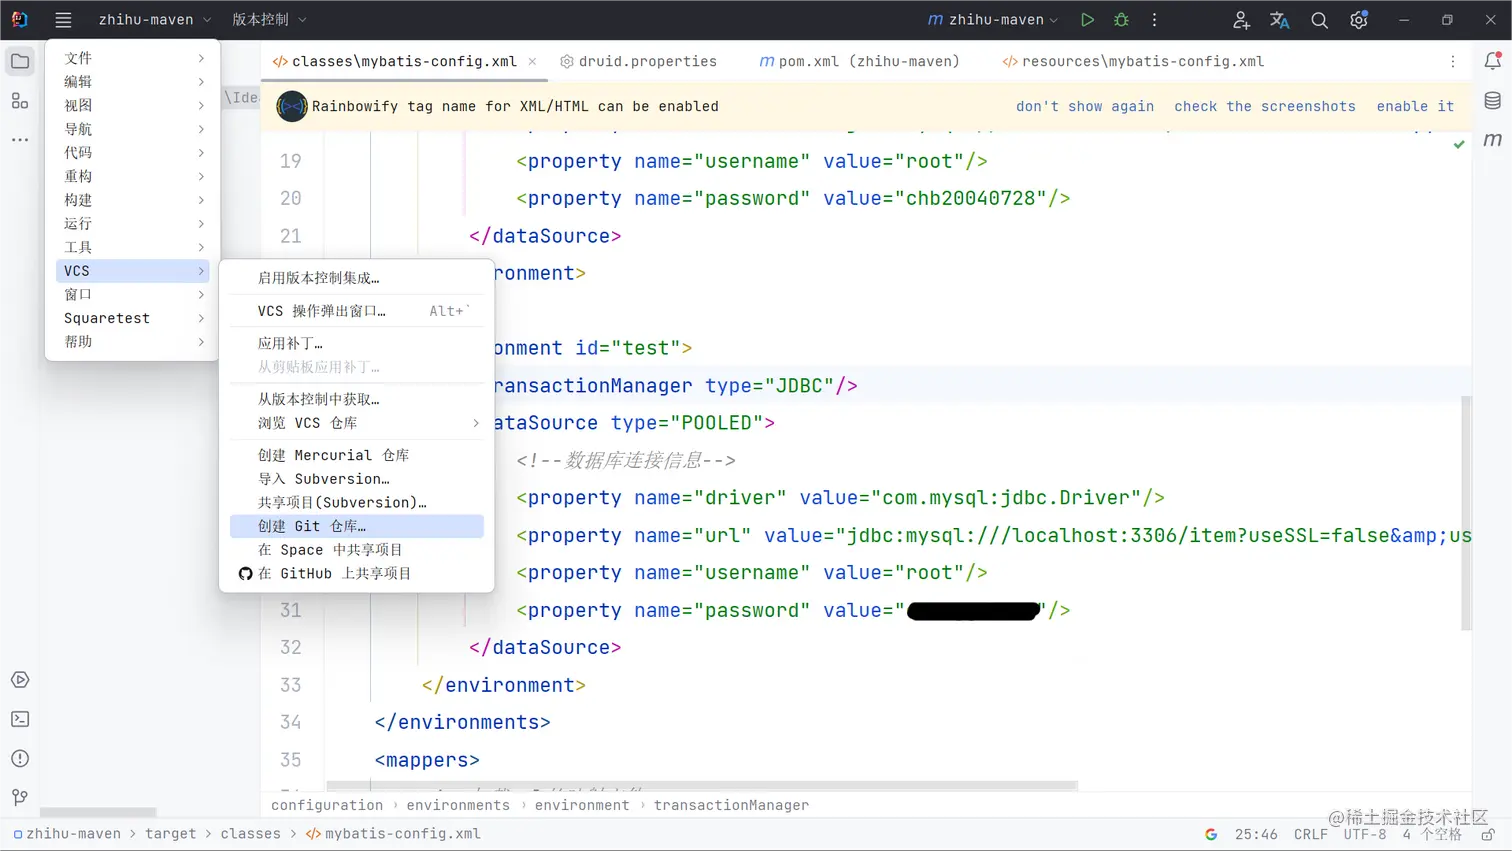Select 在 Space 中共享项目 menu item

tap(357, 550)
